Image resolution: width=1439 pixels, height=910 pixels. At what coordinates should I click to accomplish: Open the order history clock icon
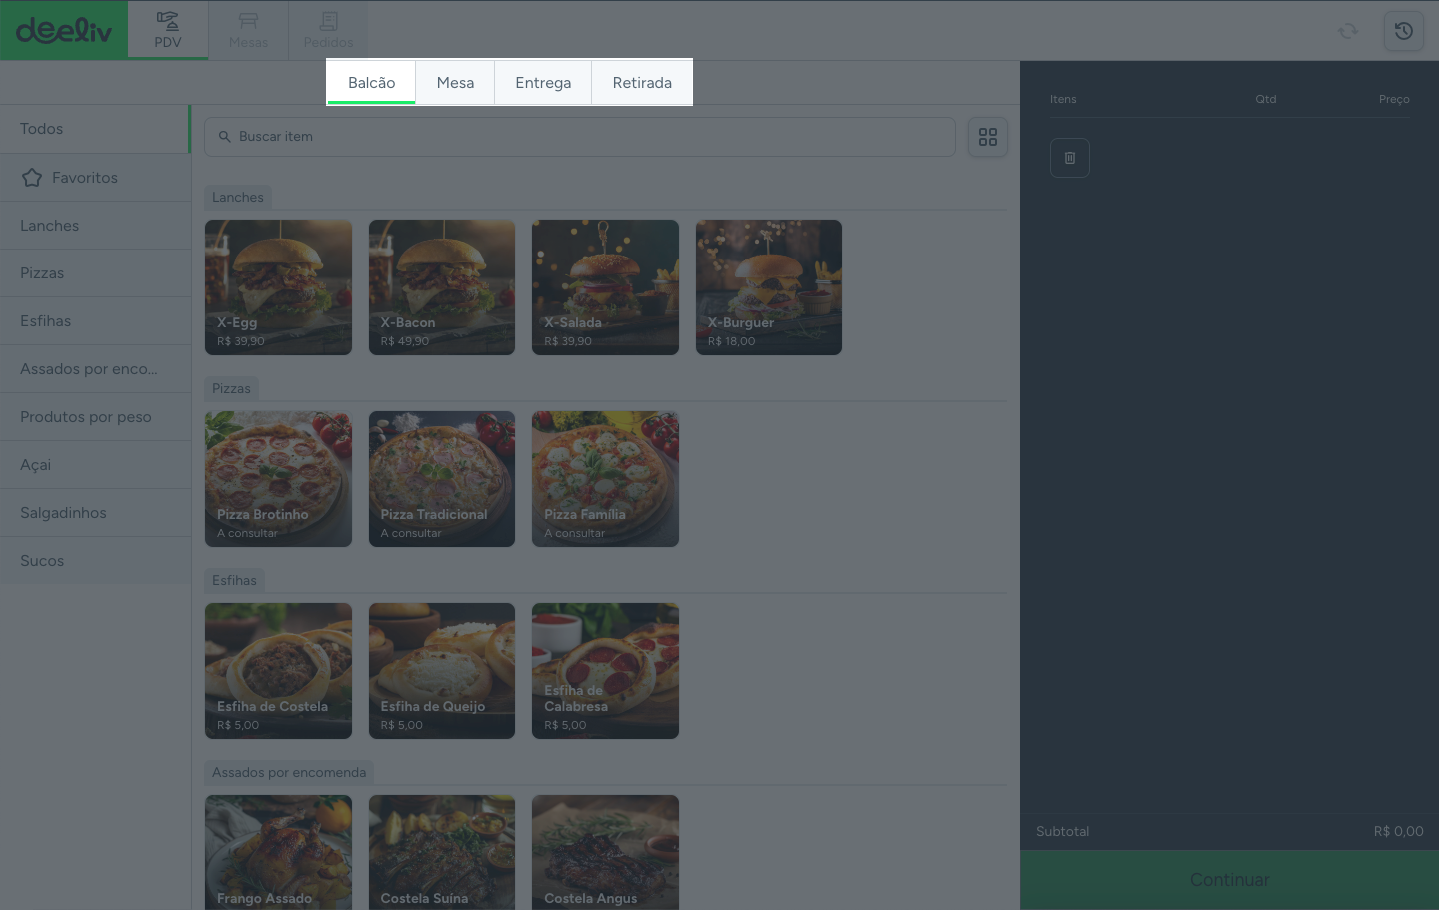click(1403, 31)
